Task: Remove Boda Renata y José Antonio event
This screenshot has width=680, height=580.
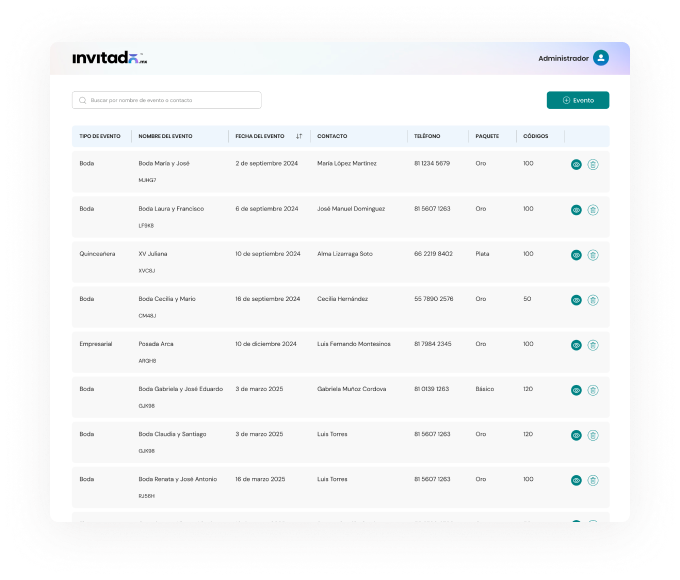Action: [x=593, y=481]
